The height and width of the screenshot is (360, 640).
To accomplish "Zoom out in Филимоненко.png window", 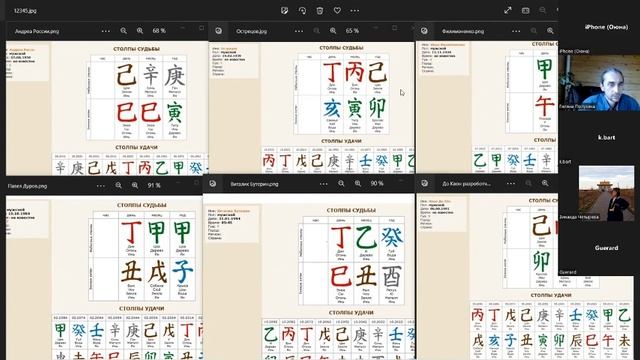I will (x=534, y=31).
